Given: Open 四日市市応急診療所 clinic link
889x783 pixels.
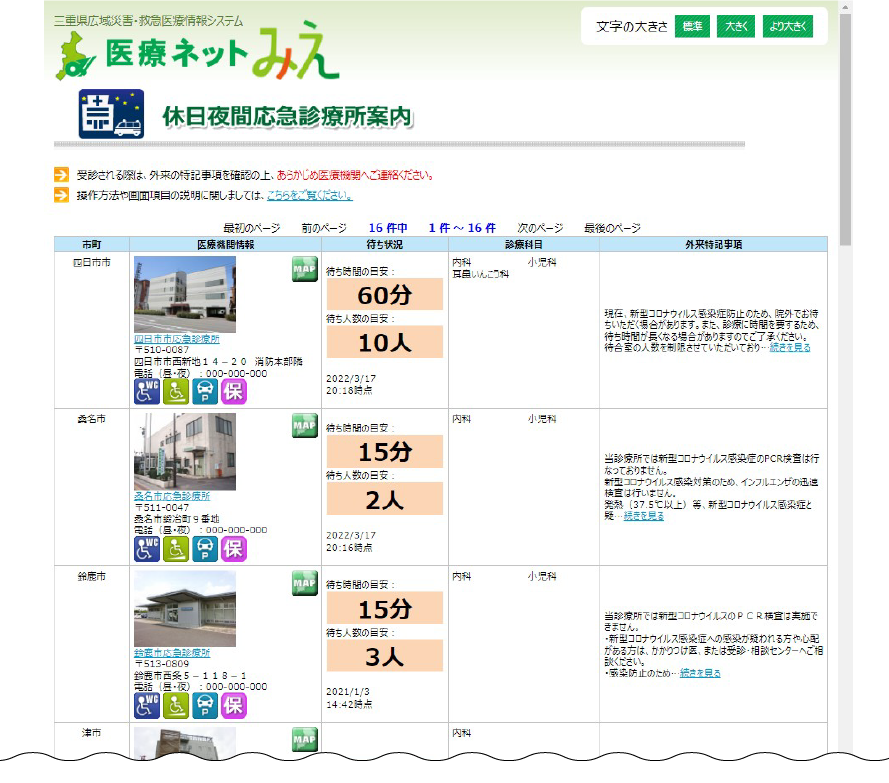Looking at the screenshot, I should click(177, 338).
